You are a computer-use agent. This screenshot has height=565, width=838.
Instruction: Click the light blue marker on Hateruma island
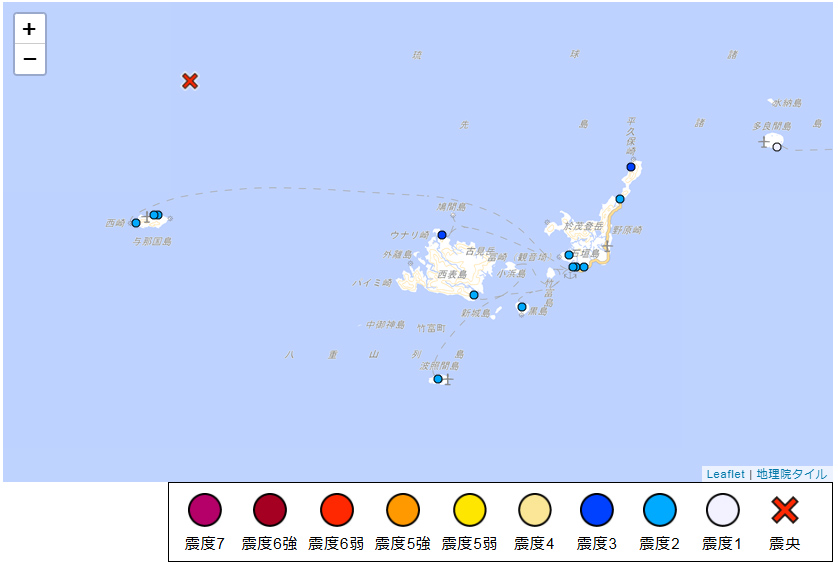click(x=438, y=379)
